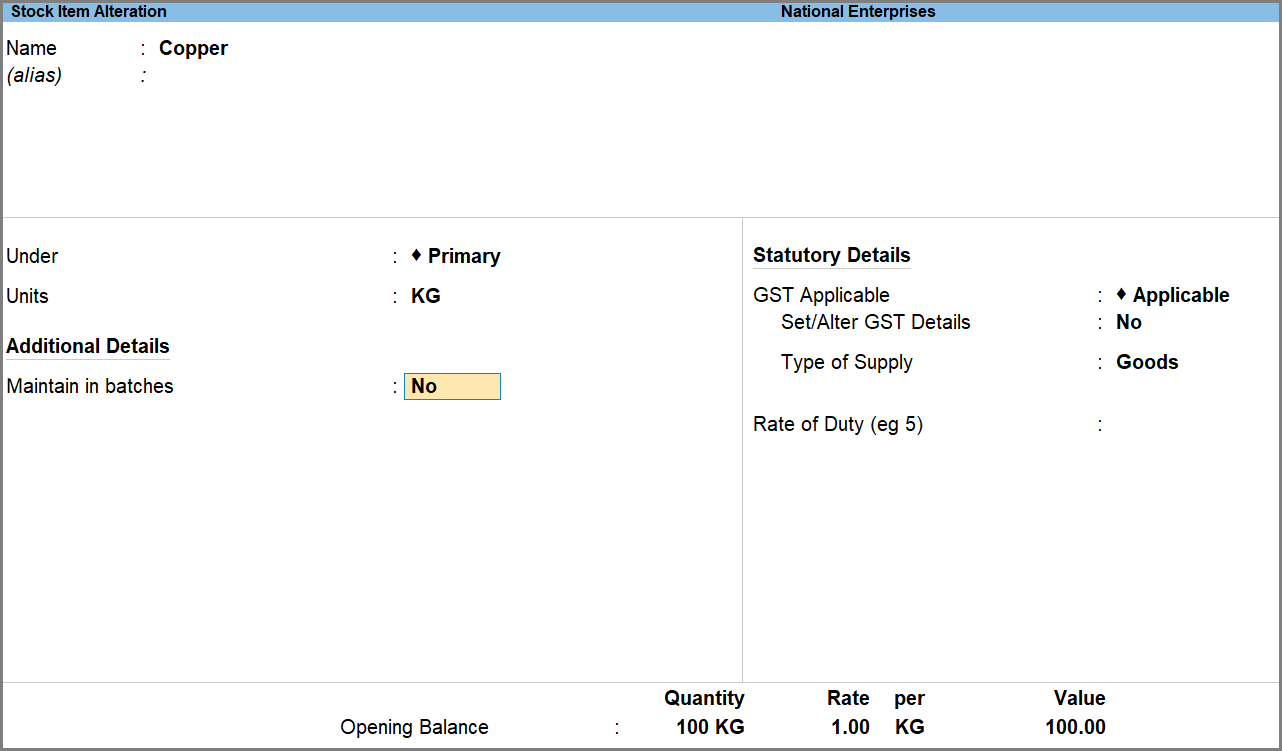Viewport: 1282px width, 751px height.
Task: Click the Rate column header
Action: (x=848, y=698)
